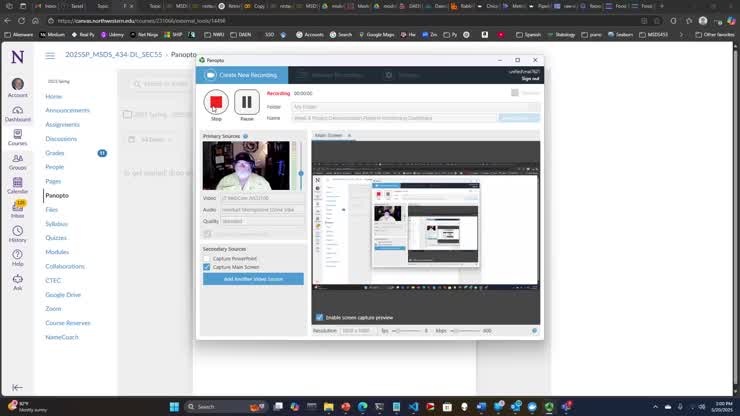The image size is (740, 416).
Task: Click the Primary Sources help icon
Action: tap(245, 136)
